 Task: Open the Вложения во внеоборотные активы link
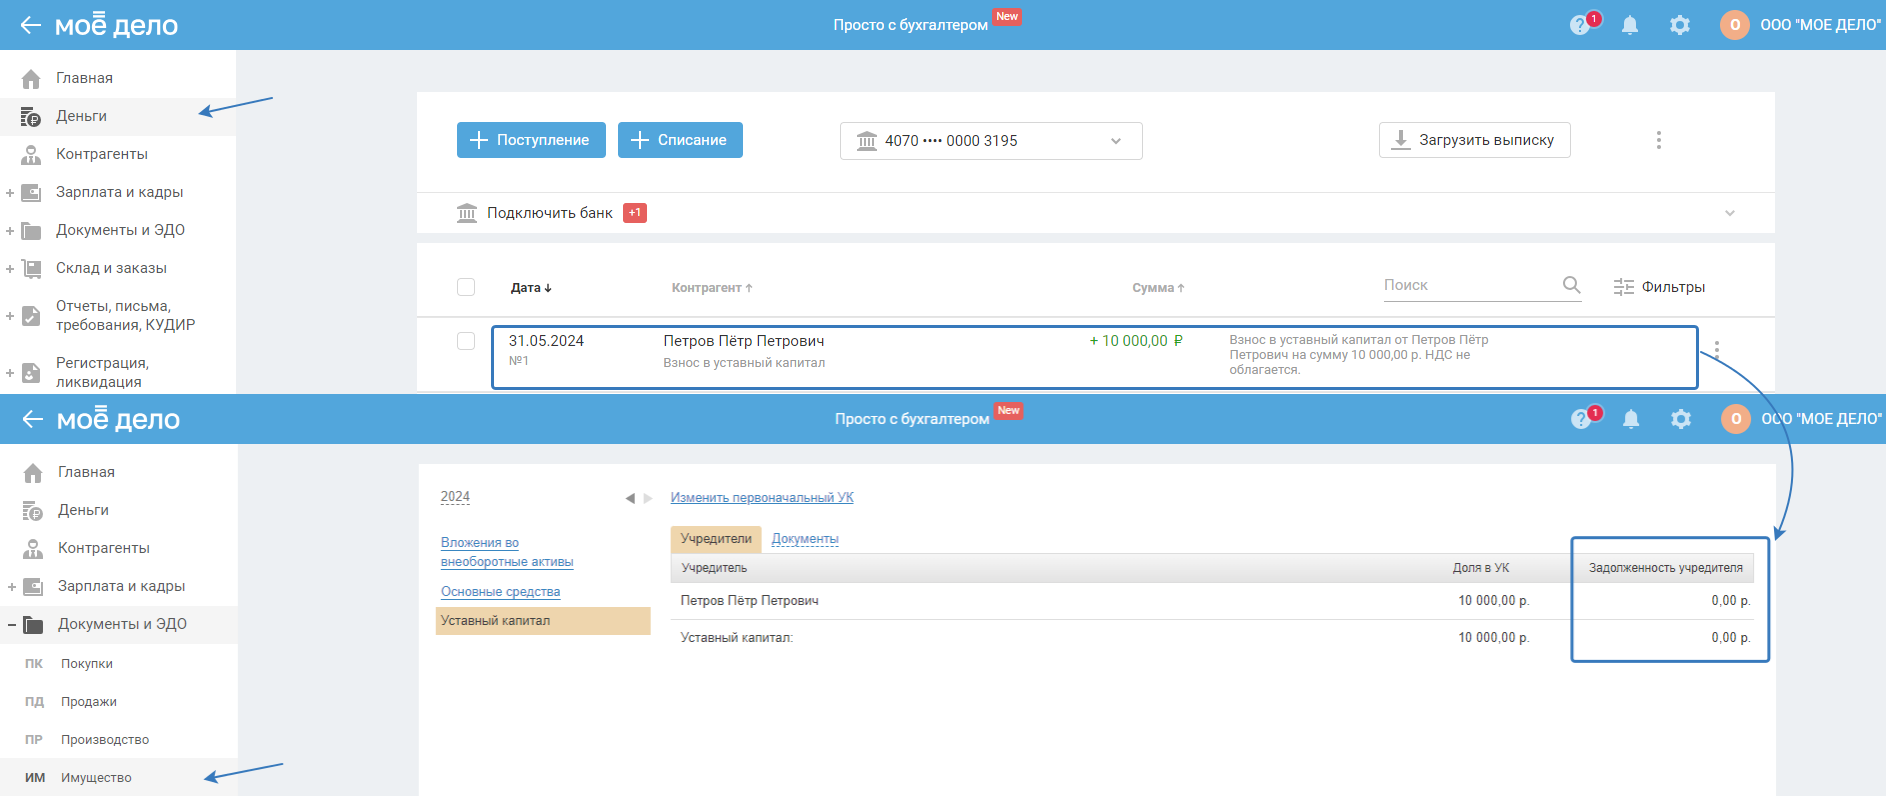click(x=507, y=552)
